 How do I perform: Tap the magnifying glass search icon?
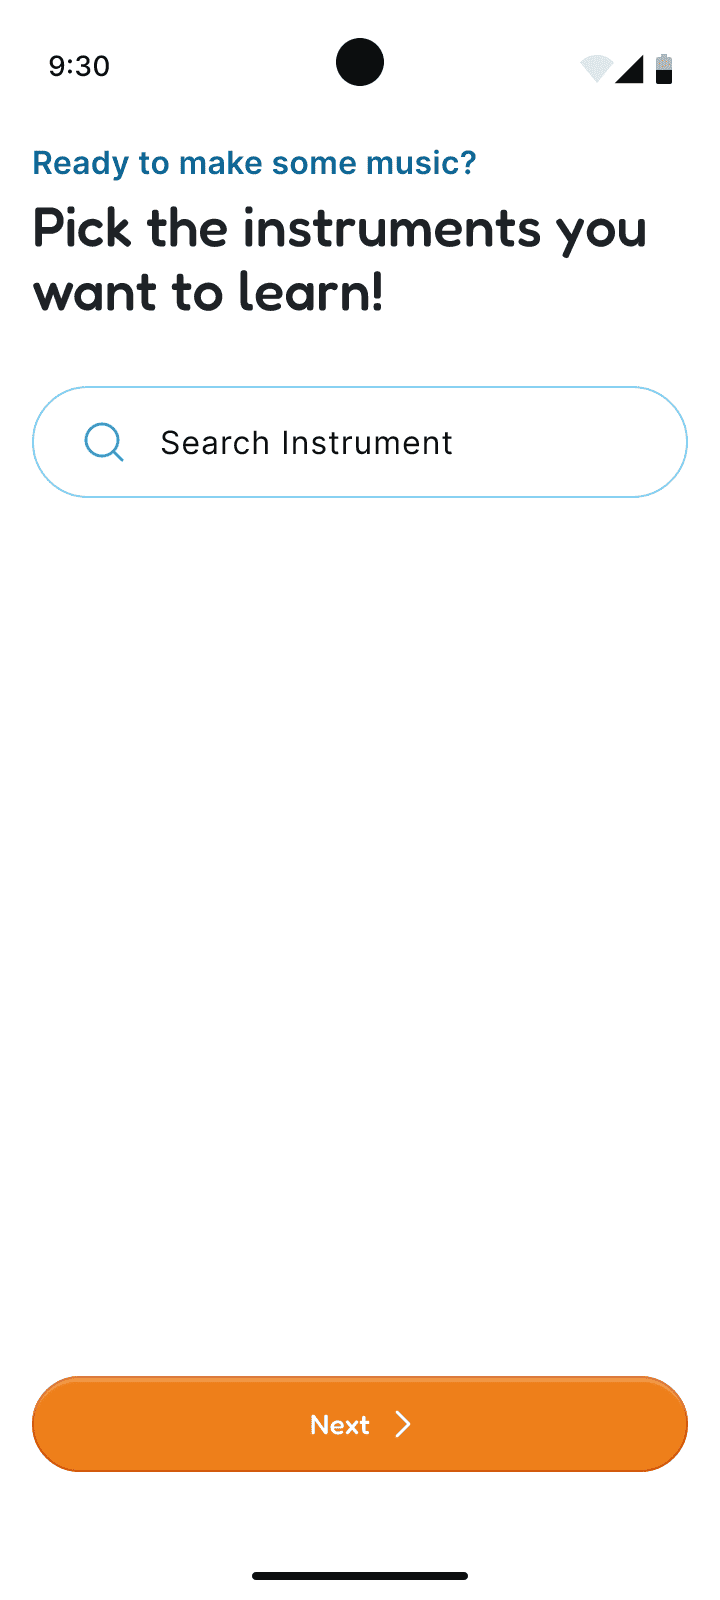104,442
